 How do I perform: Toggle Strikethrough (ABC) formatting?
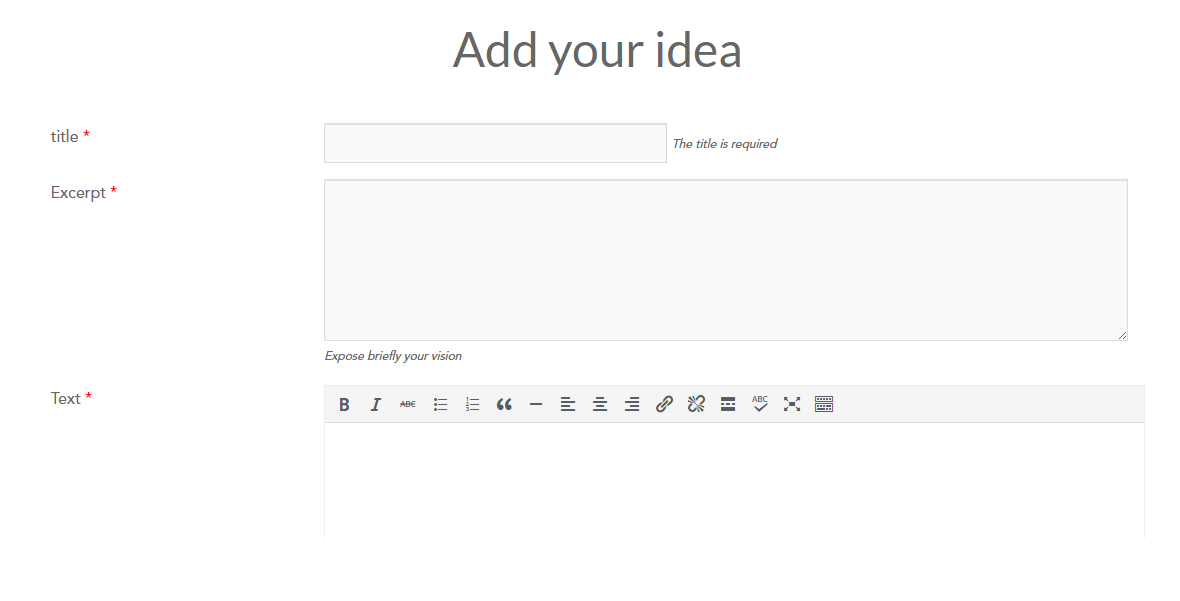coord(408,405)
